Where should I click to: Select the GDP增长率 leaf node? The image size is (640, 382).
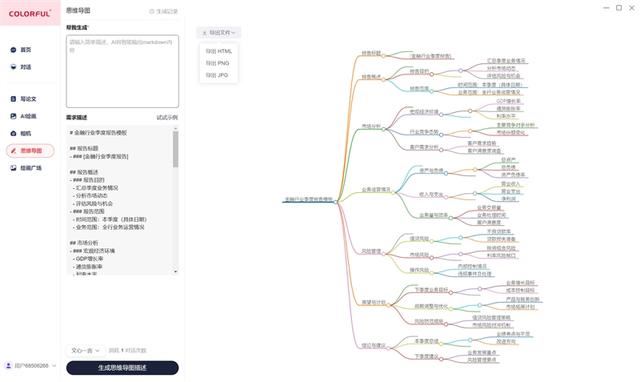pos(508,101)
